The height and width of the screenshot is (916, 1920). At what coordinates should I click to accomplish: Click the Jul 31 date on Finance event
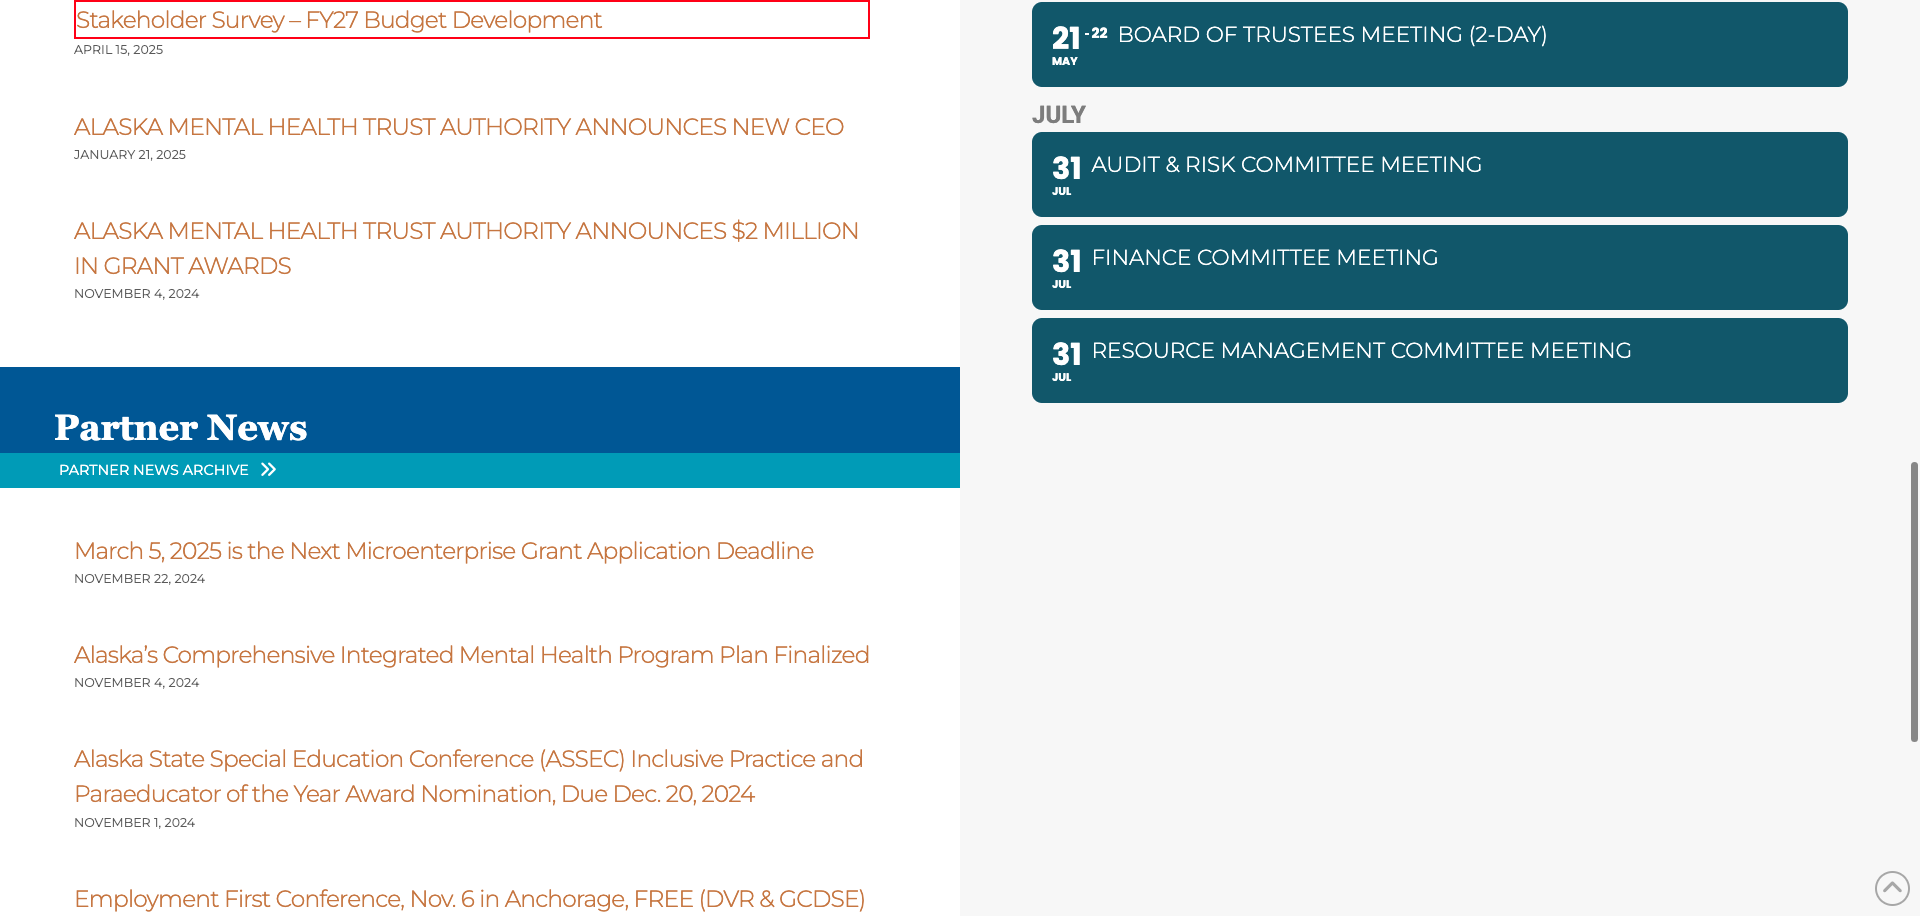pyautogui.click(x=1066, y=267)
